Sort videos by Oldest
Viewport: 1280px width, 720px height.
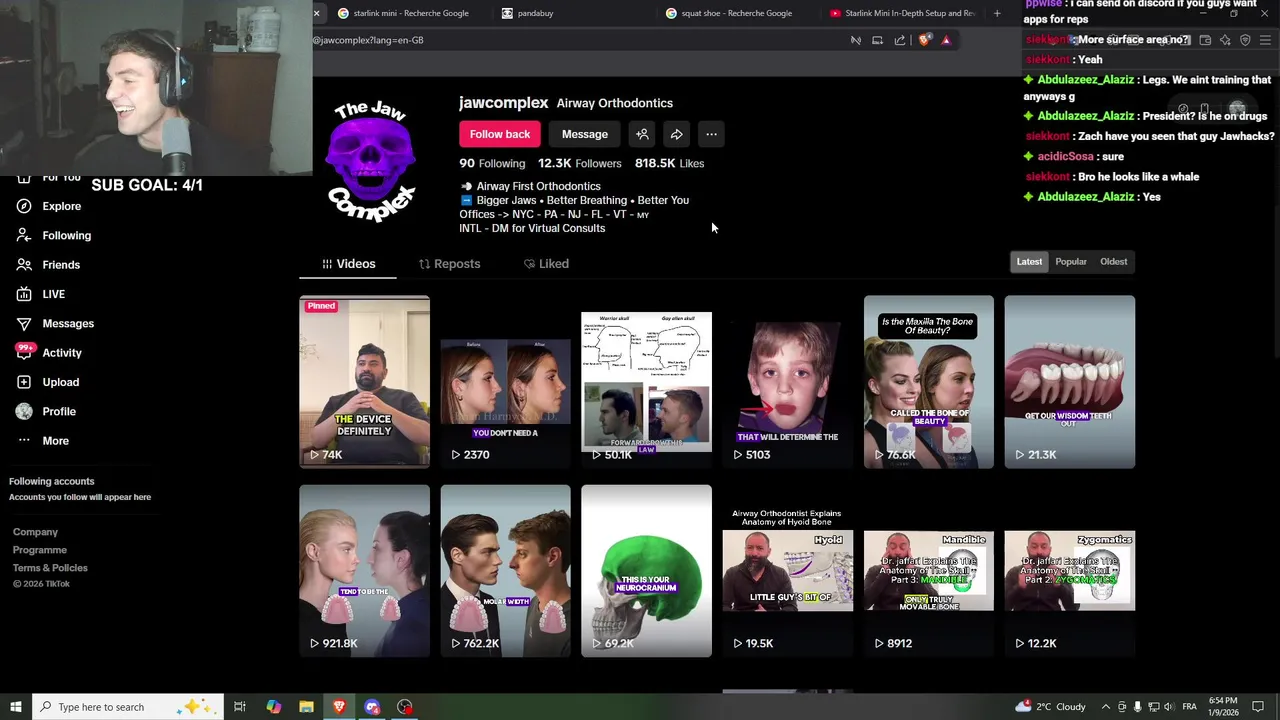[x=1114, y=262]
